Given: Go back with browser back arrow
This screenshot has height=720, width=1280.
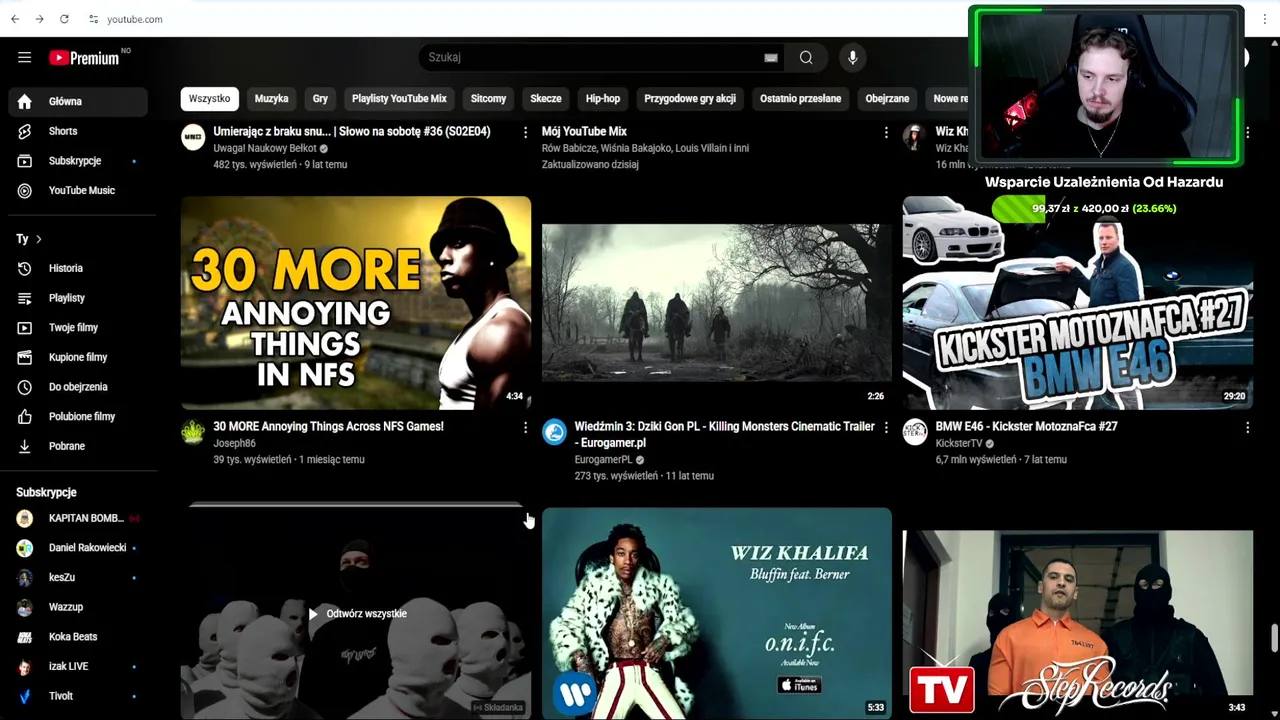Looking at the screenshot, I should [15, 19].
